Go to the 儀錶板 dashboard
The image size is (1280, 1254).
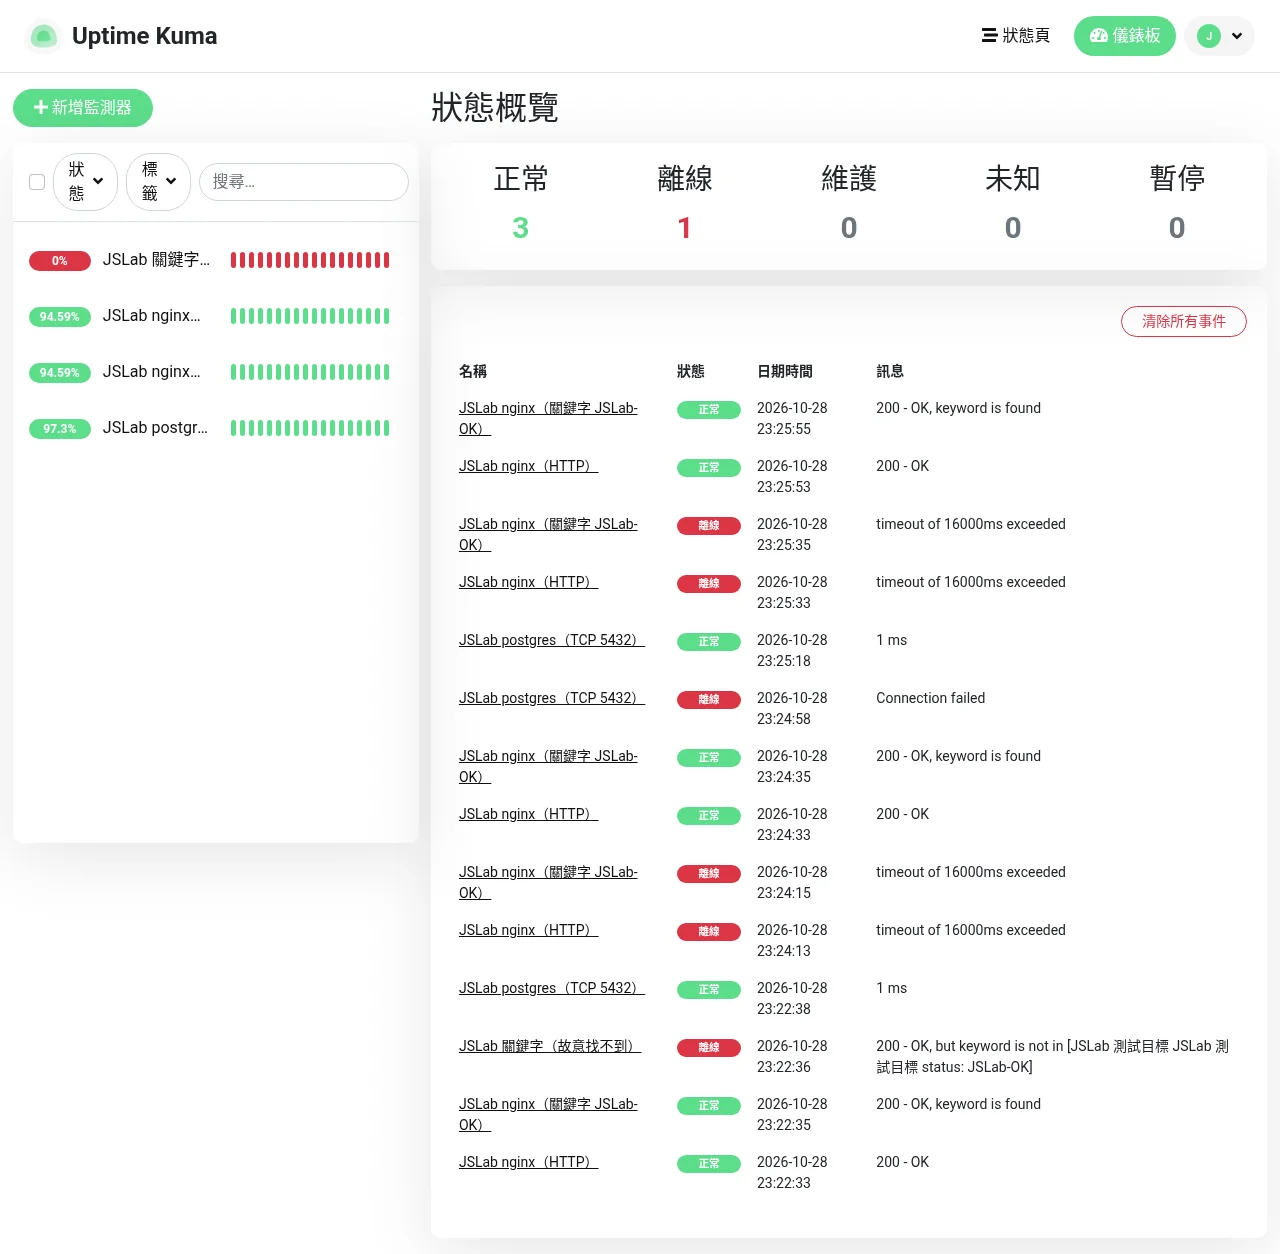click(x=1125, y=36)
